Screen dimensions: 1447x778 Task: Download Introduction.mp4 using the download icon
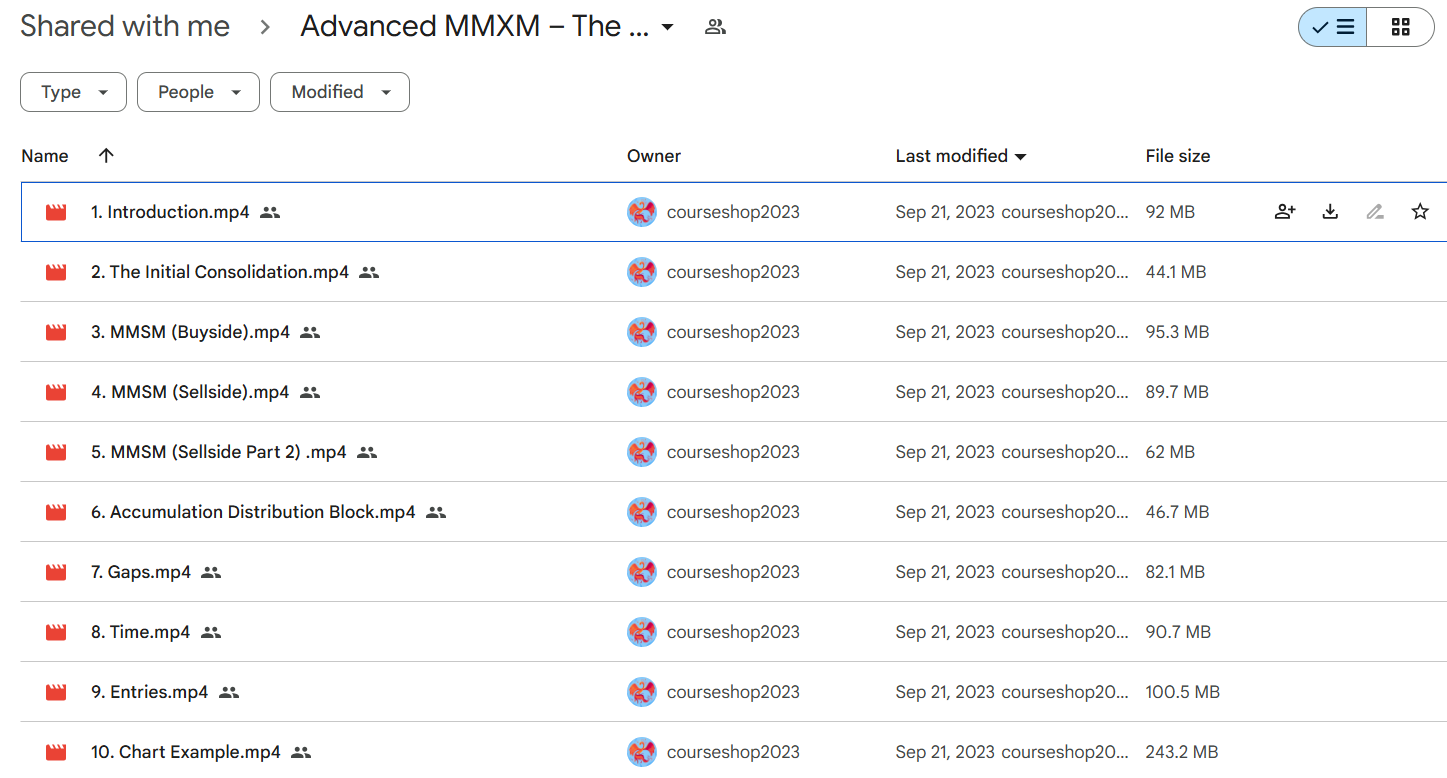point(1330,212)
